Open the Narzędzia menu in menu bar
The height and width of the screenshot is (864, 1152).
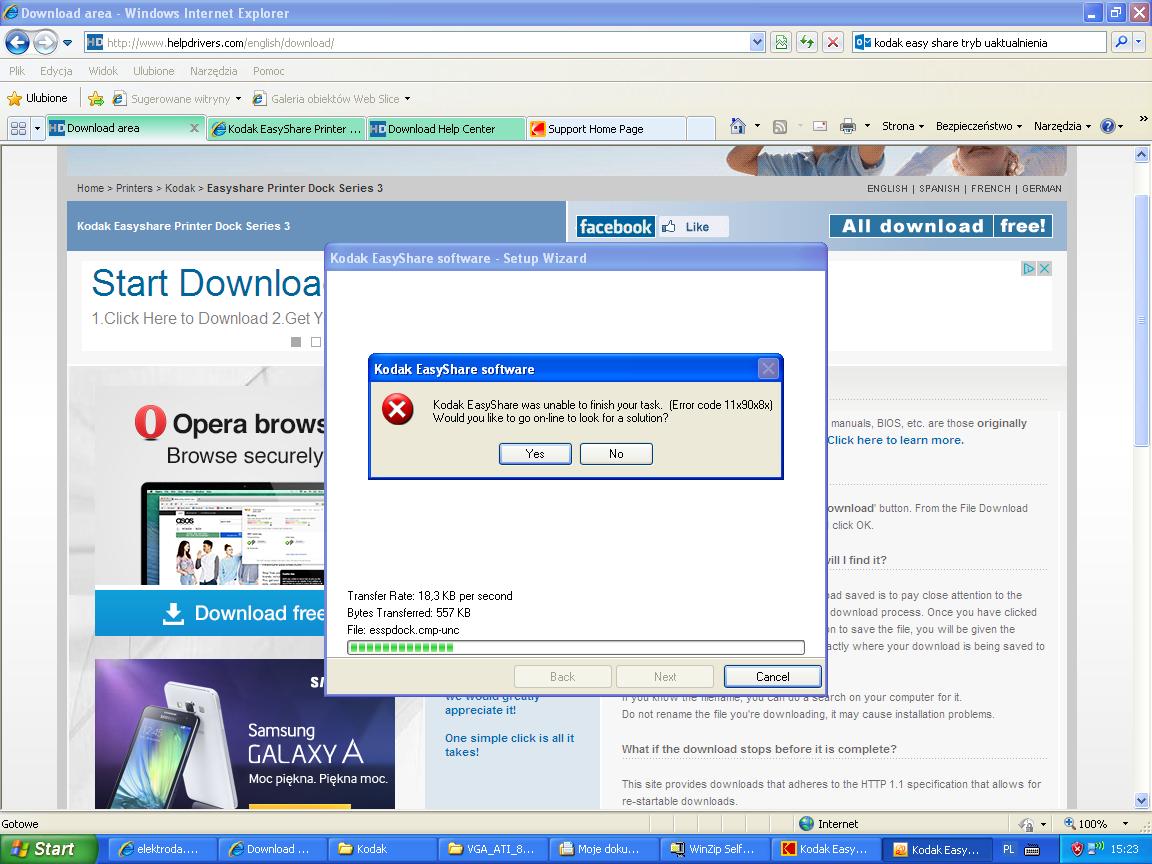point(213,71)
